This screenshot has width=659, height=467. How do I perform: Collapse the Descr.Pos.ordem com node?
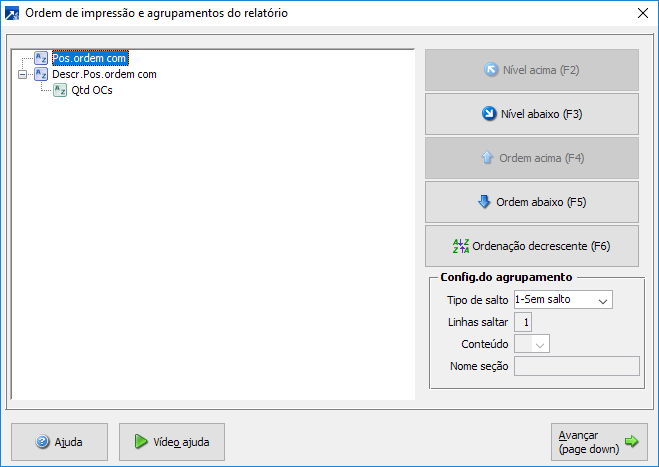22,74
